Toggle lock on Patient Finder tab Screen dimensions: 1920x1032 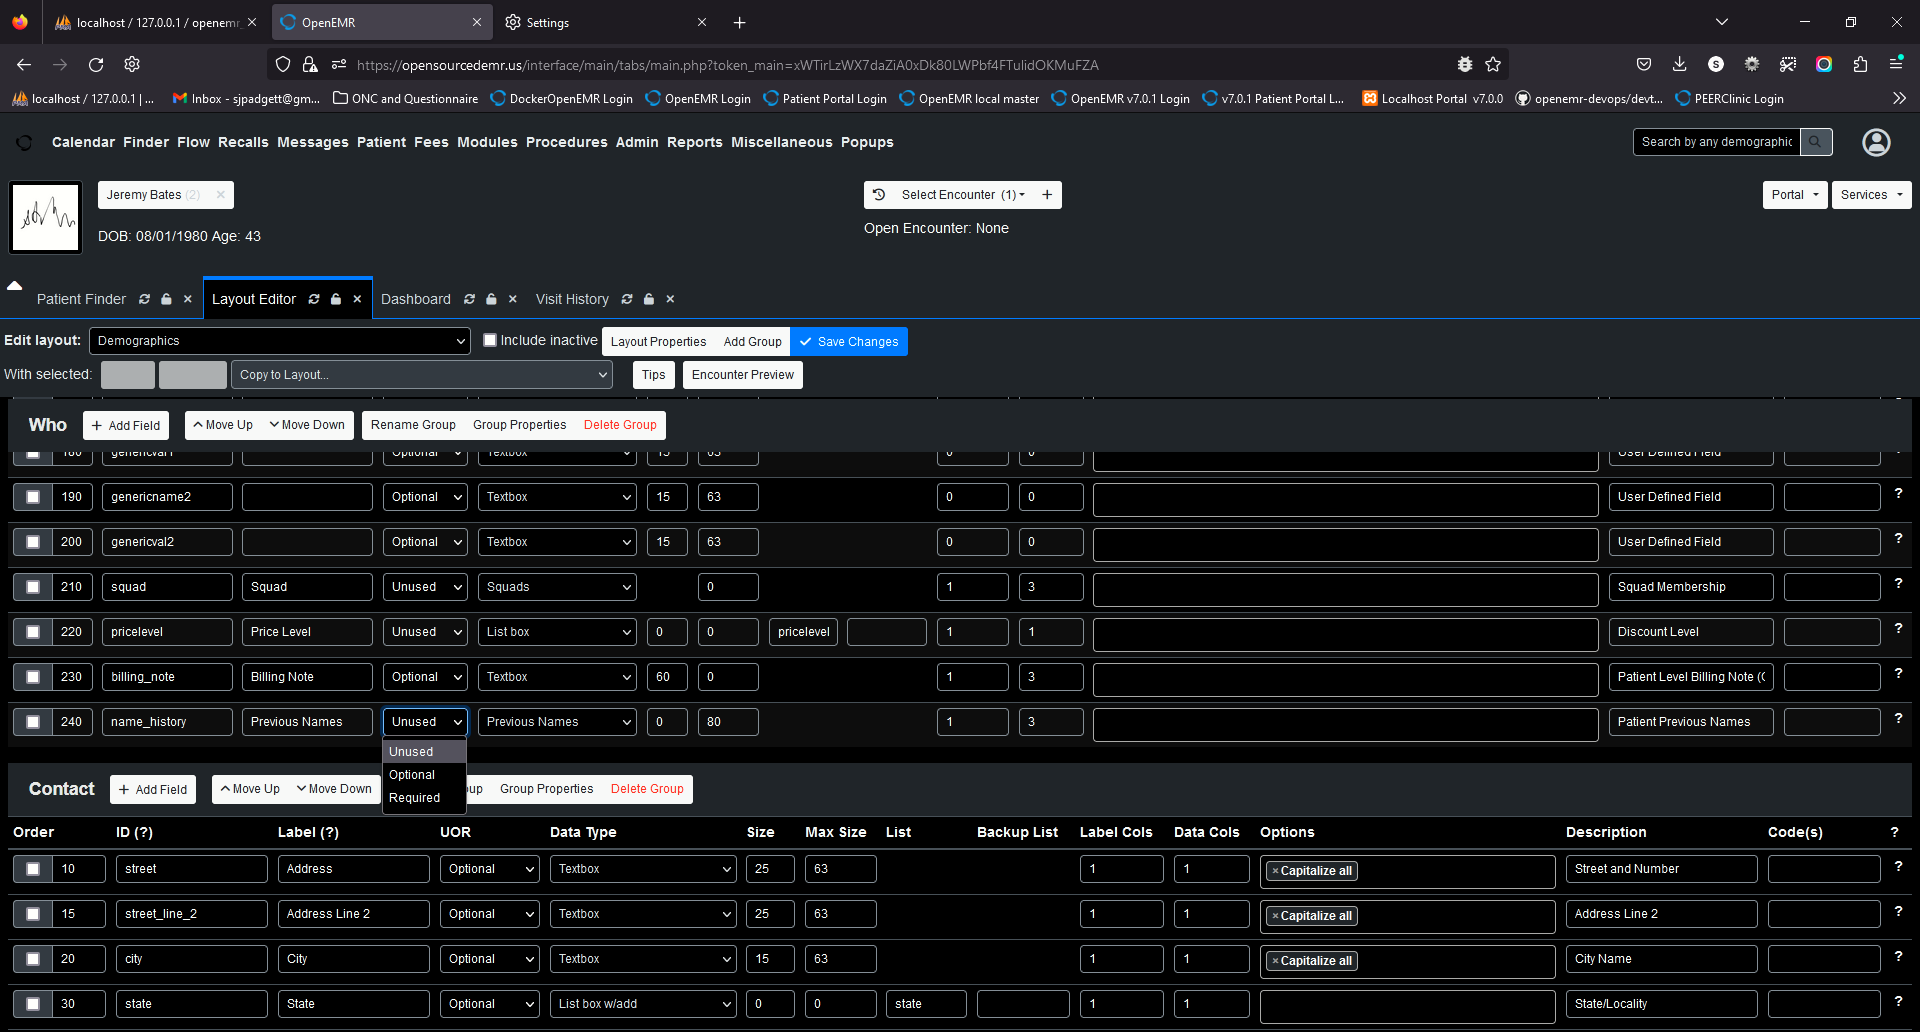[167, 299]
